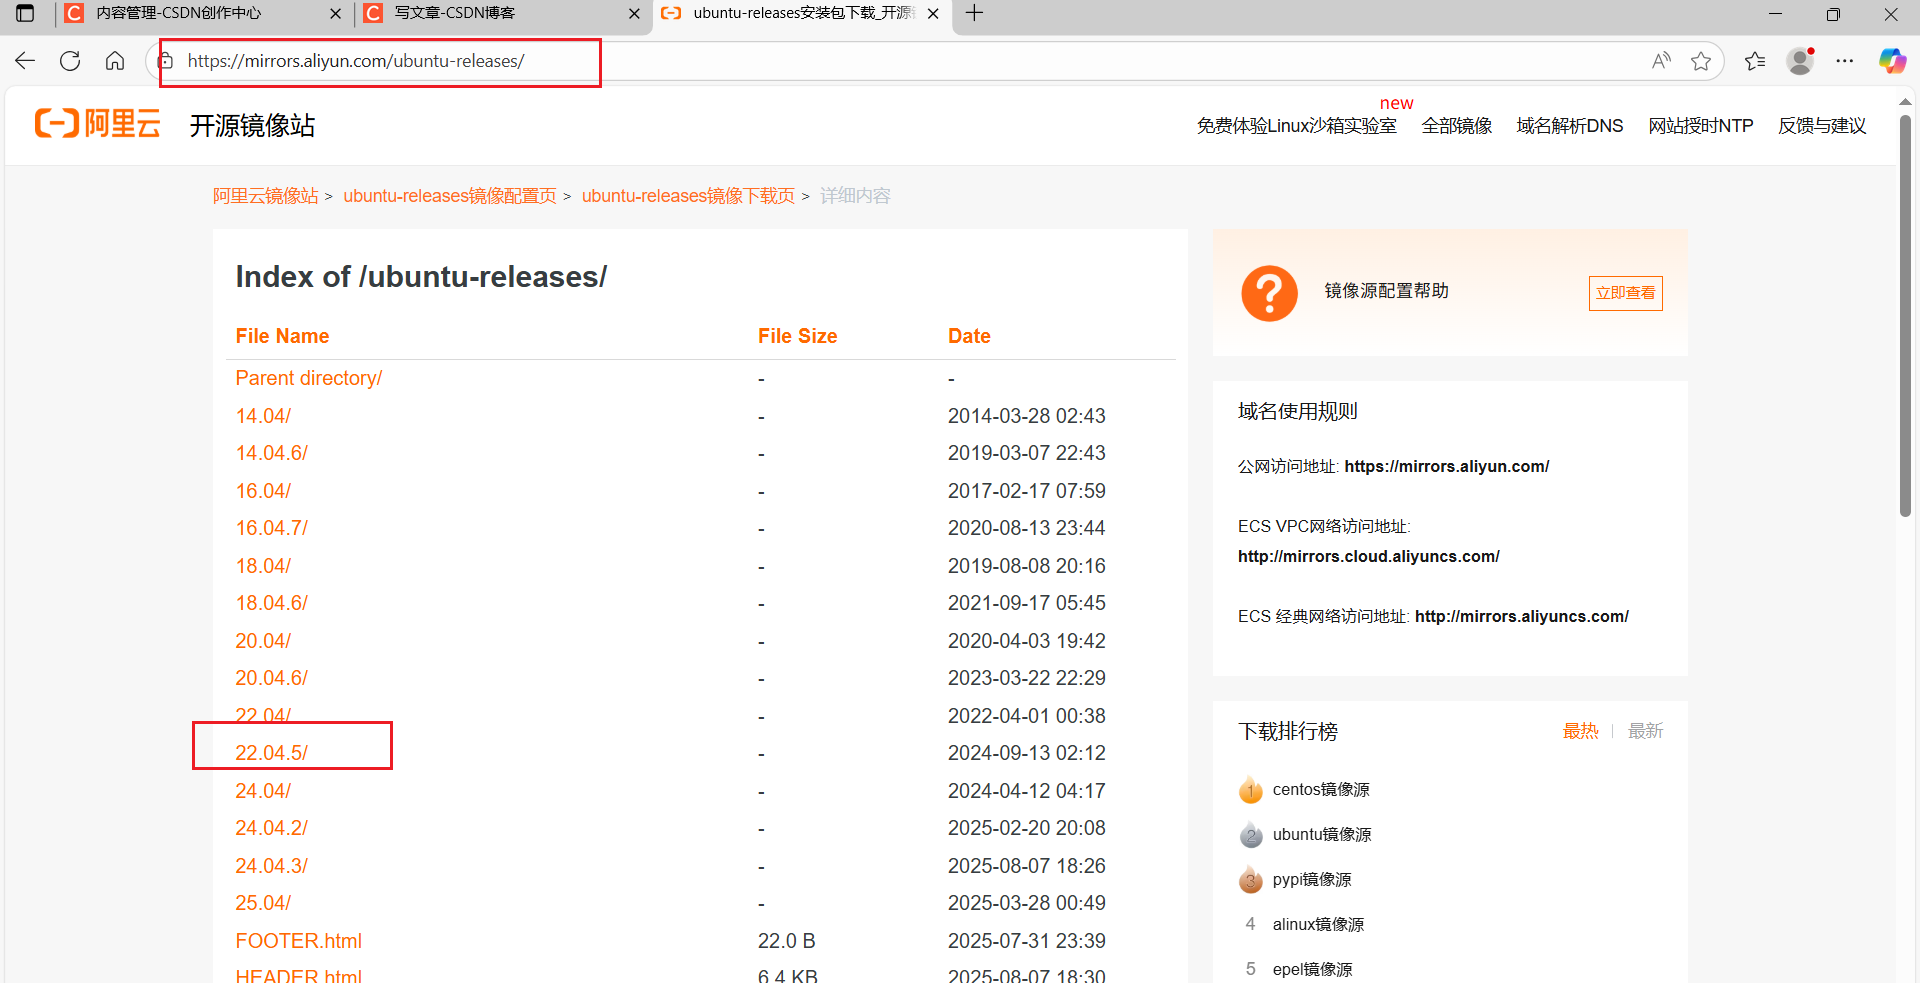Open the 25.04/ directory
Screen dimensions: 1920x983
263,903
